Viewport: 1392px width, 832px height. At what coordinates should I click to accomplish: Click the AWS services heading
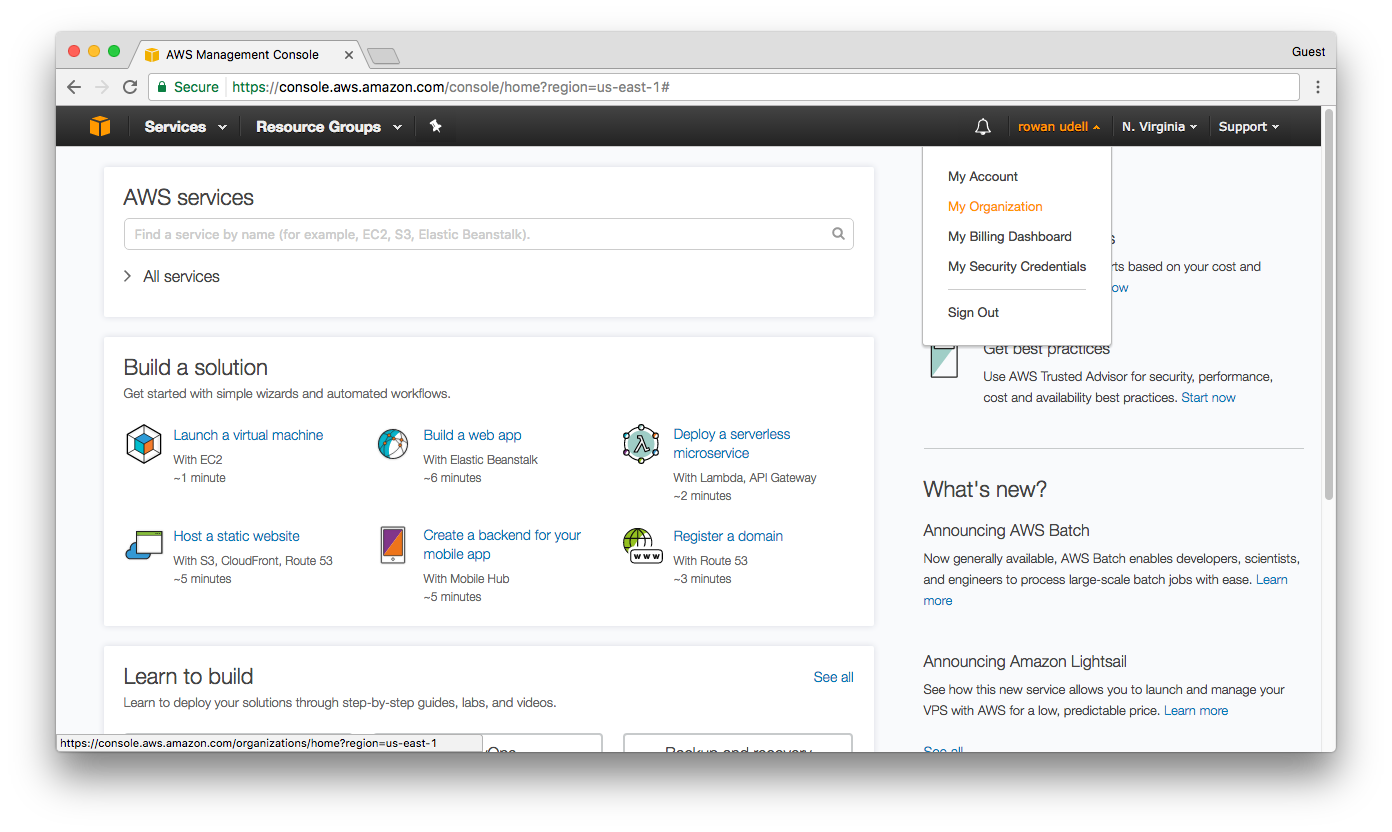188,197
